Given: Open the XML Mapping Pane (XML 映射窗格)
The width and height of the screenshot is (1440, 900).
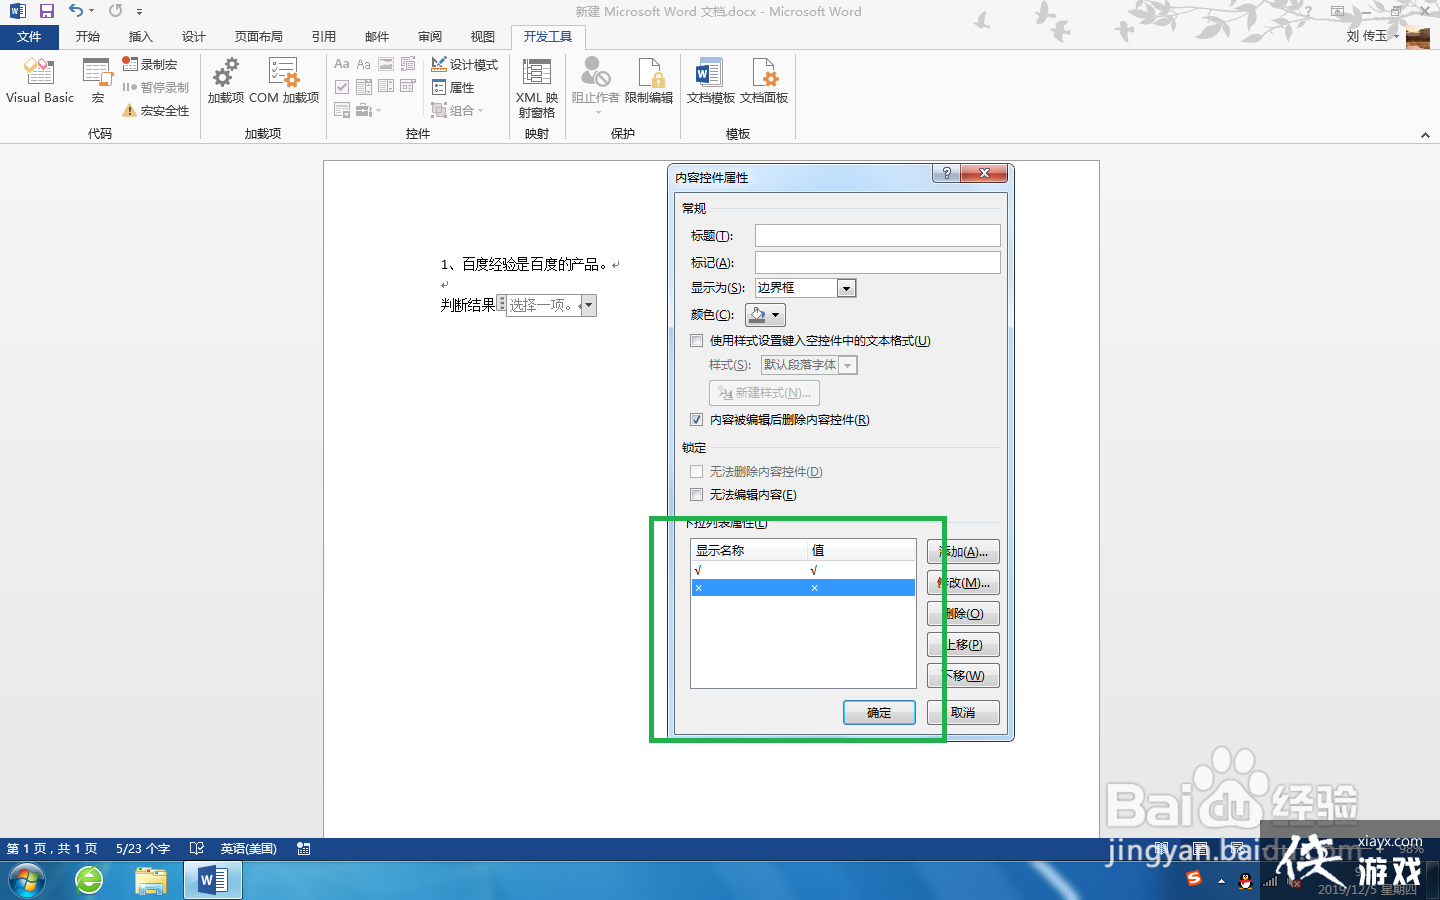Looking at the screenshot, I should 537,88.
